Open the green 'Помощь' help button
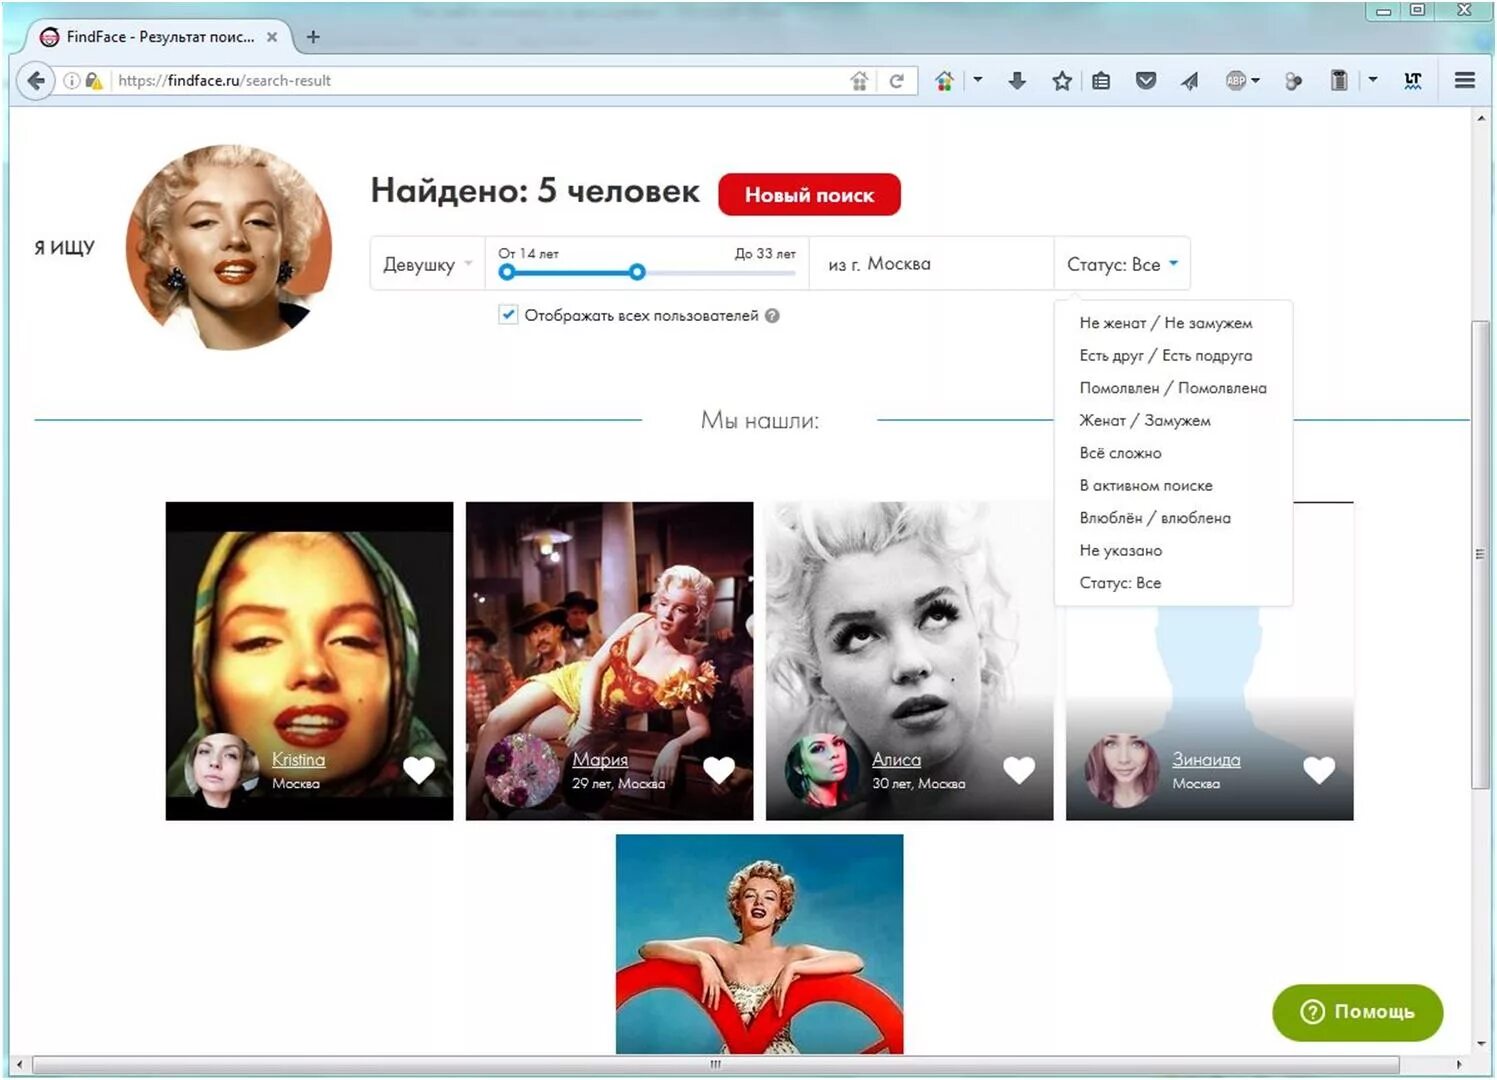Image resolution: width=1497 pixels, height=1080 pixels. [x=1357, y=1012]
